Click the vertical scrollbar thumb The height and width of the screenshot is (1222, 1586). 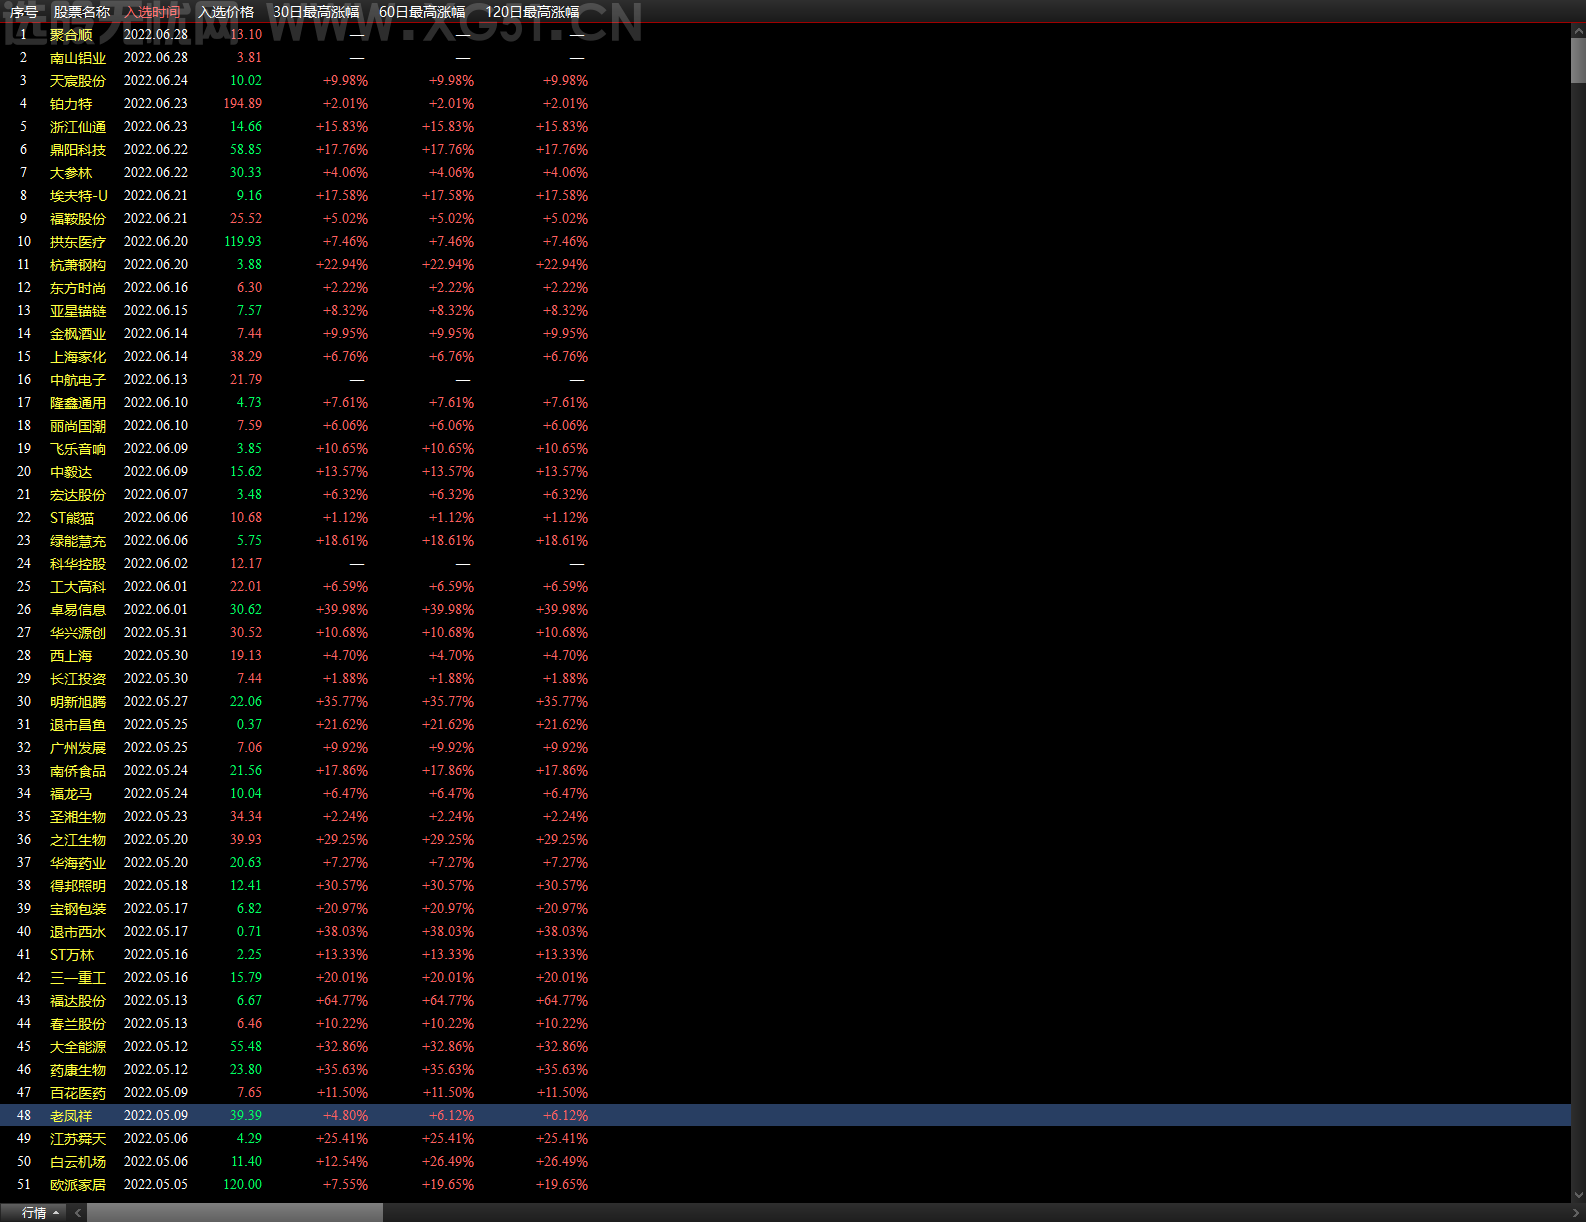tap(1578, 61)
